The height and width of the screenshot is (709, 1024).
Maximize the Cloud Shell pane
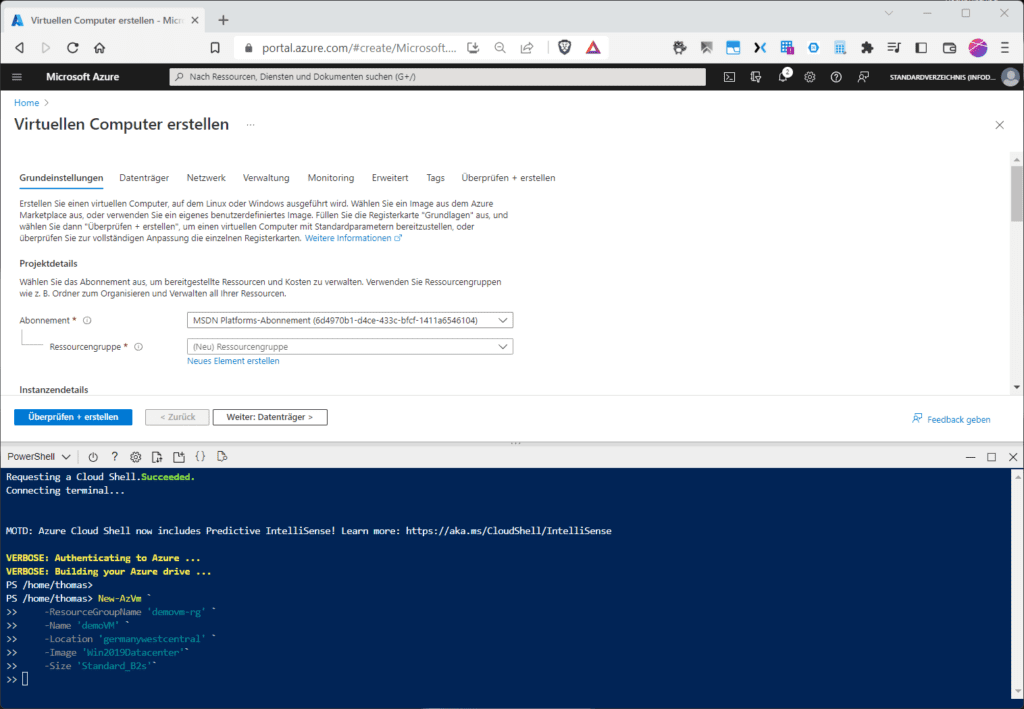pyautogui.click(x=991, y=457)
